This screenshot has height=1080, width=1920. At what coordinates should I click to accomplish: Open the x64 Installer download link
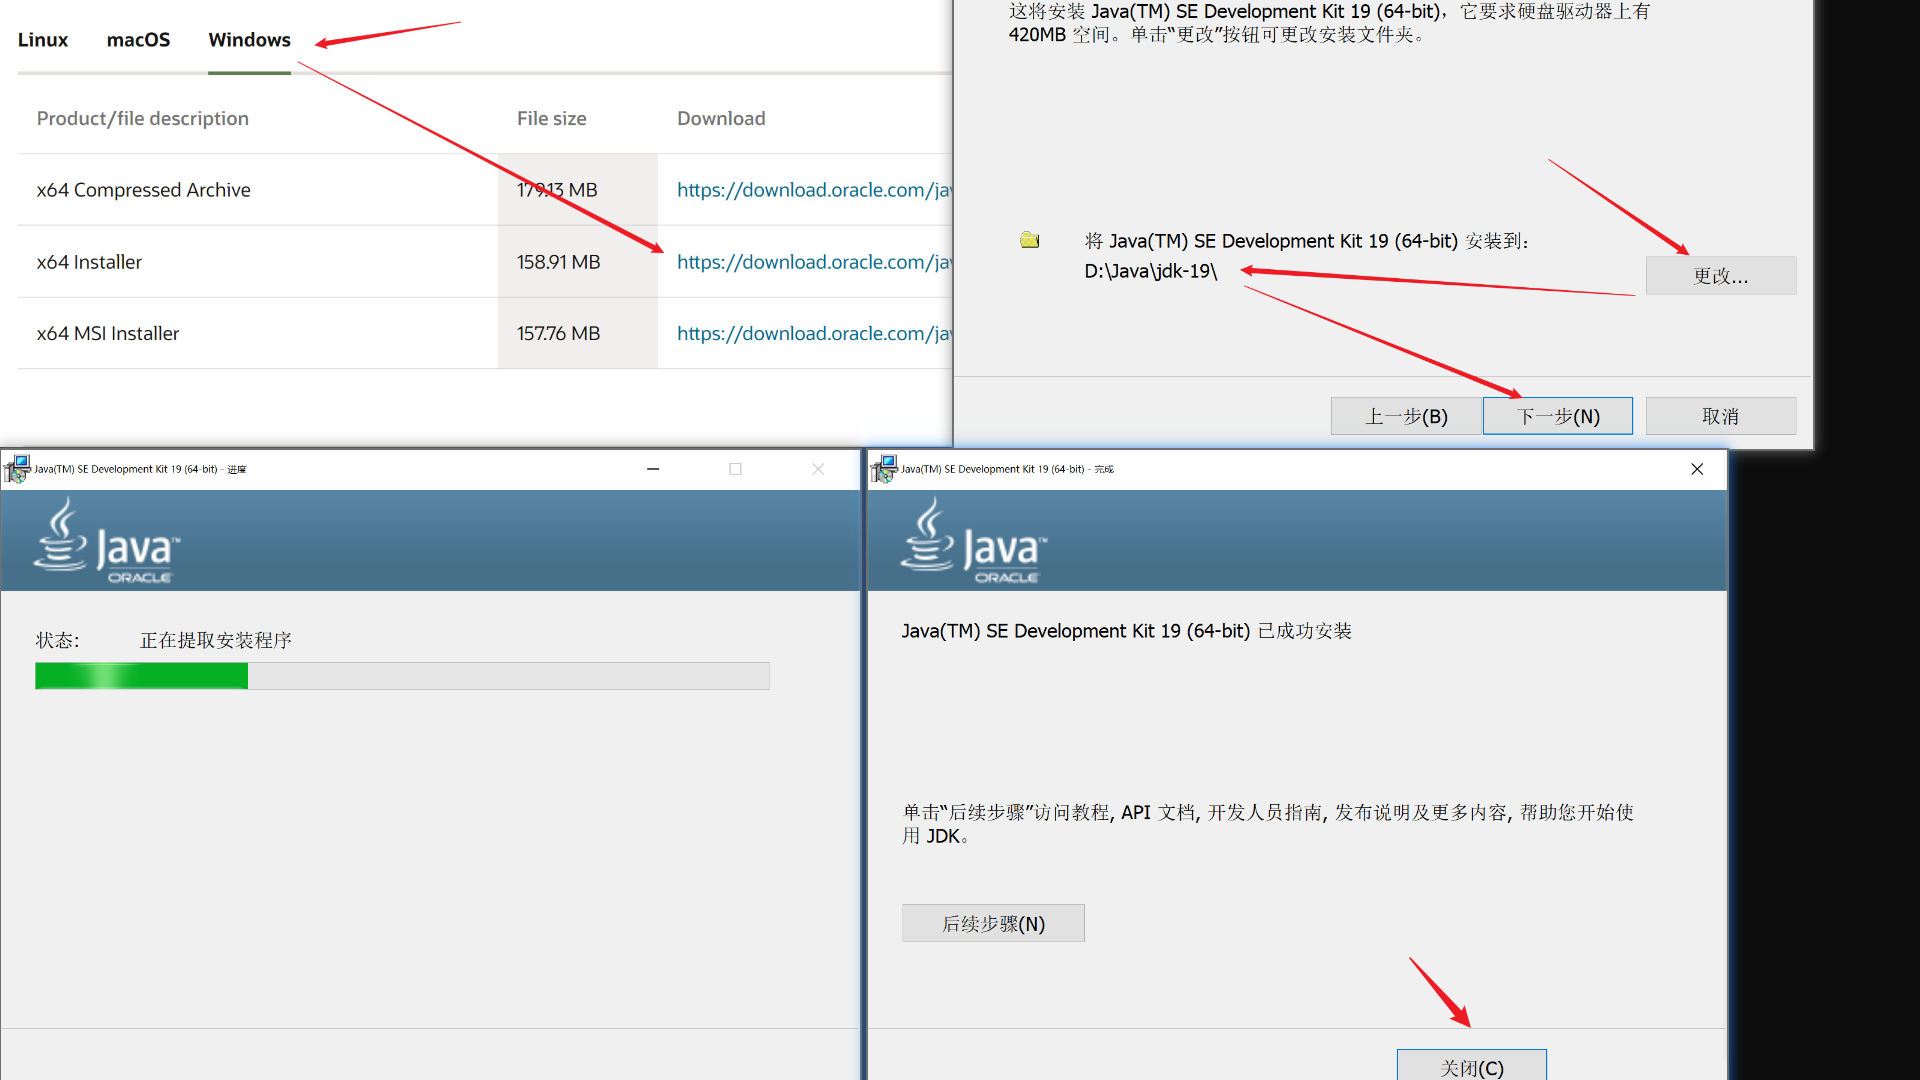pyautogui.click(x=813, y=262)
